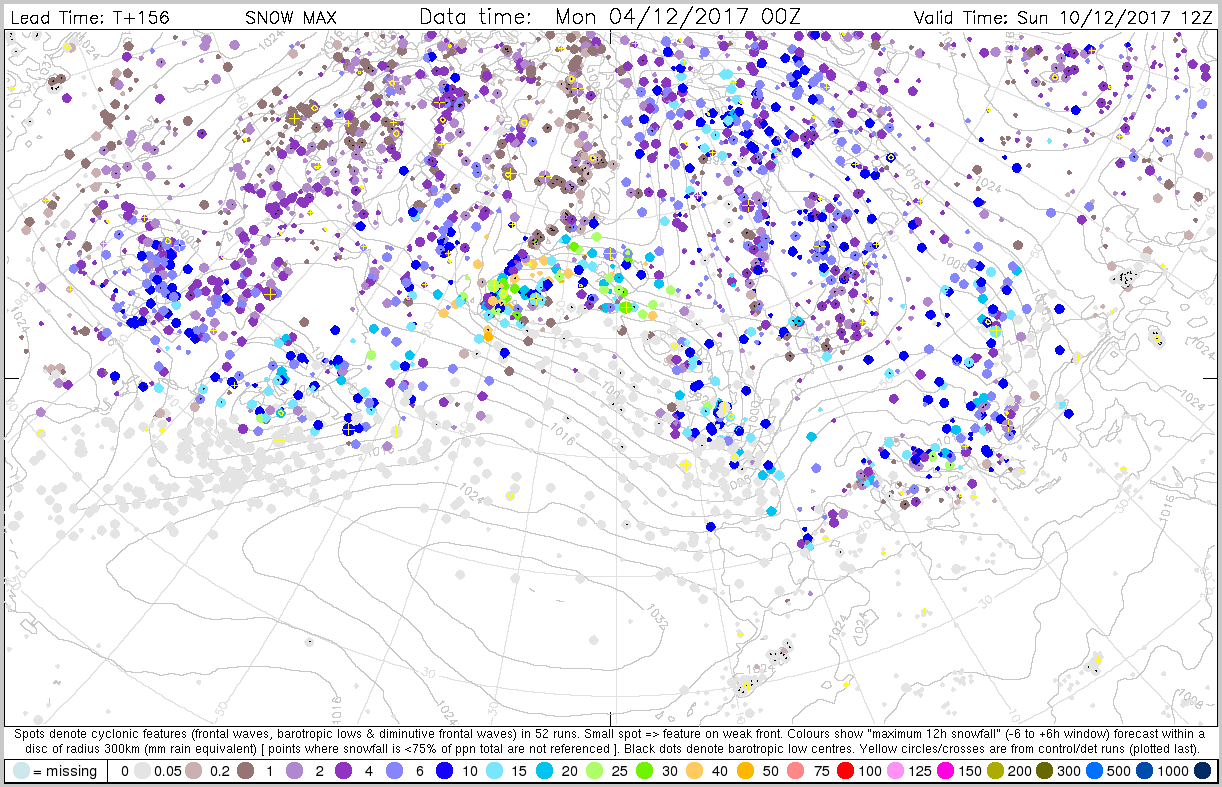
Task: Pick the lilac swatch between 1 and 2
Action: [x=294, y=771]
